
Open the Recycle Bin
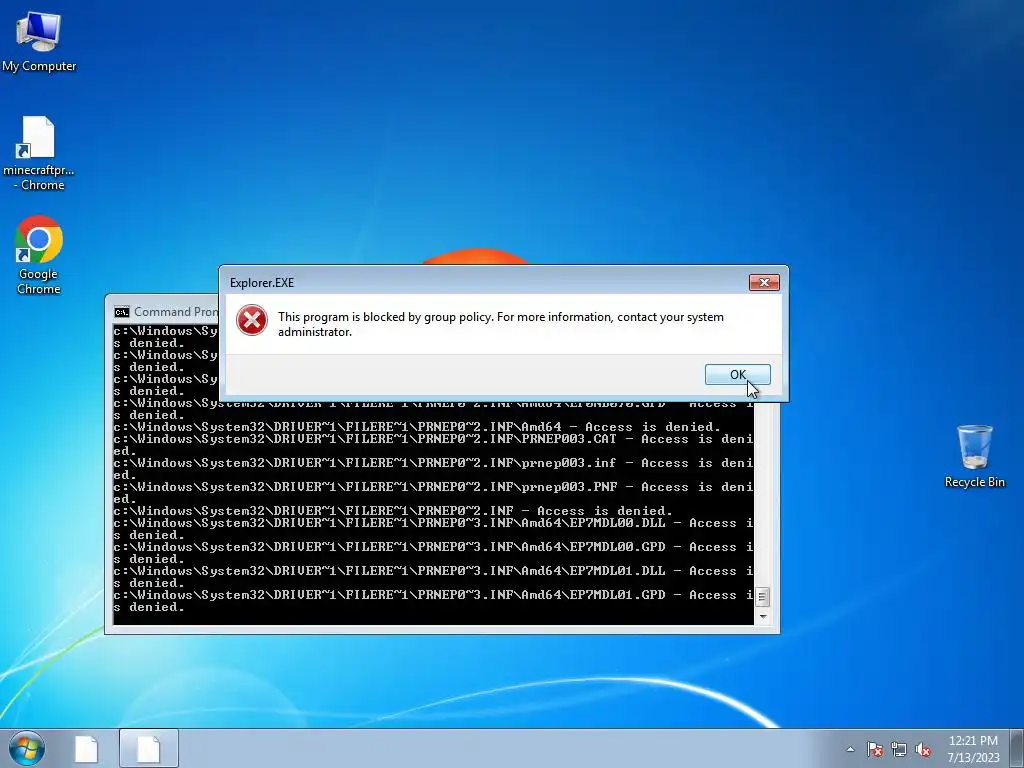pos(974,456)
